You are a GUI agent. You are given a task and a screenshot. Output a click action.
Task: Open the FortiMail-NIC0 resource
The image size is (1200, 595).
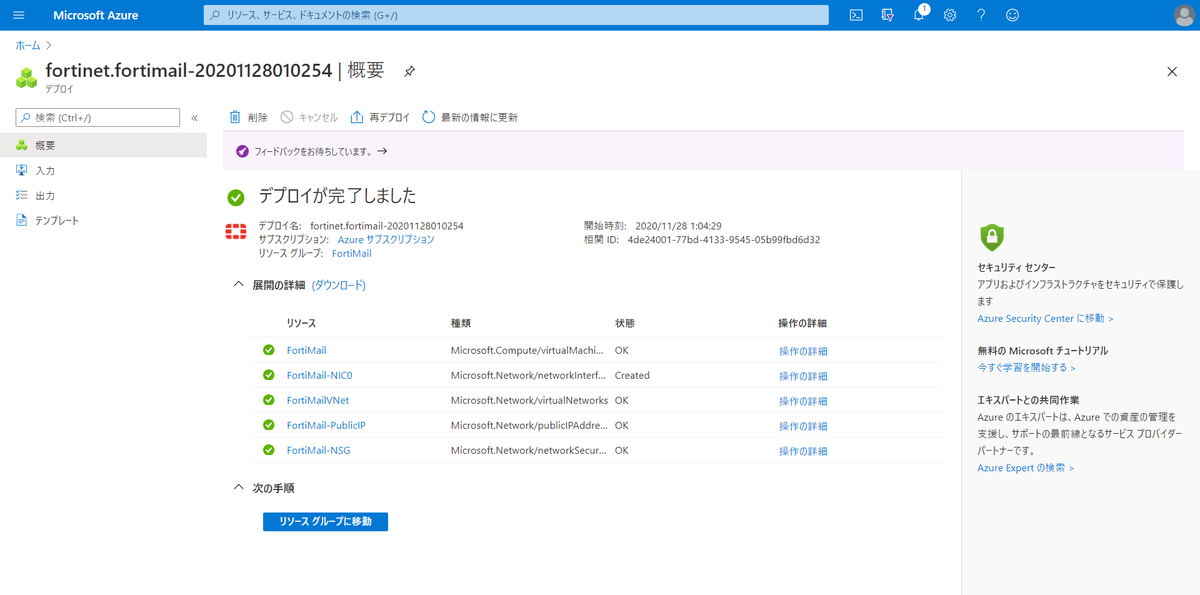[x=320, y=376]
